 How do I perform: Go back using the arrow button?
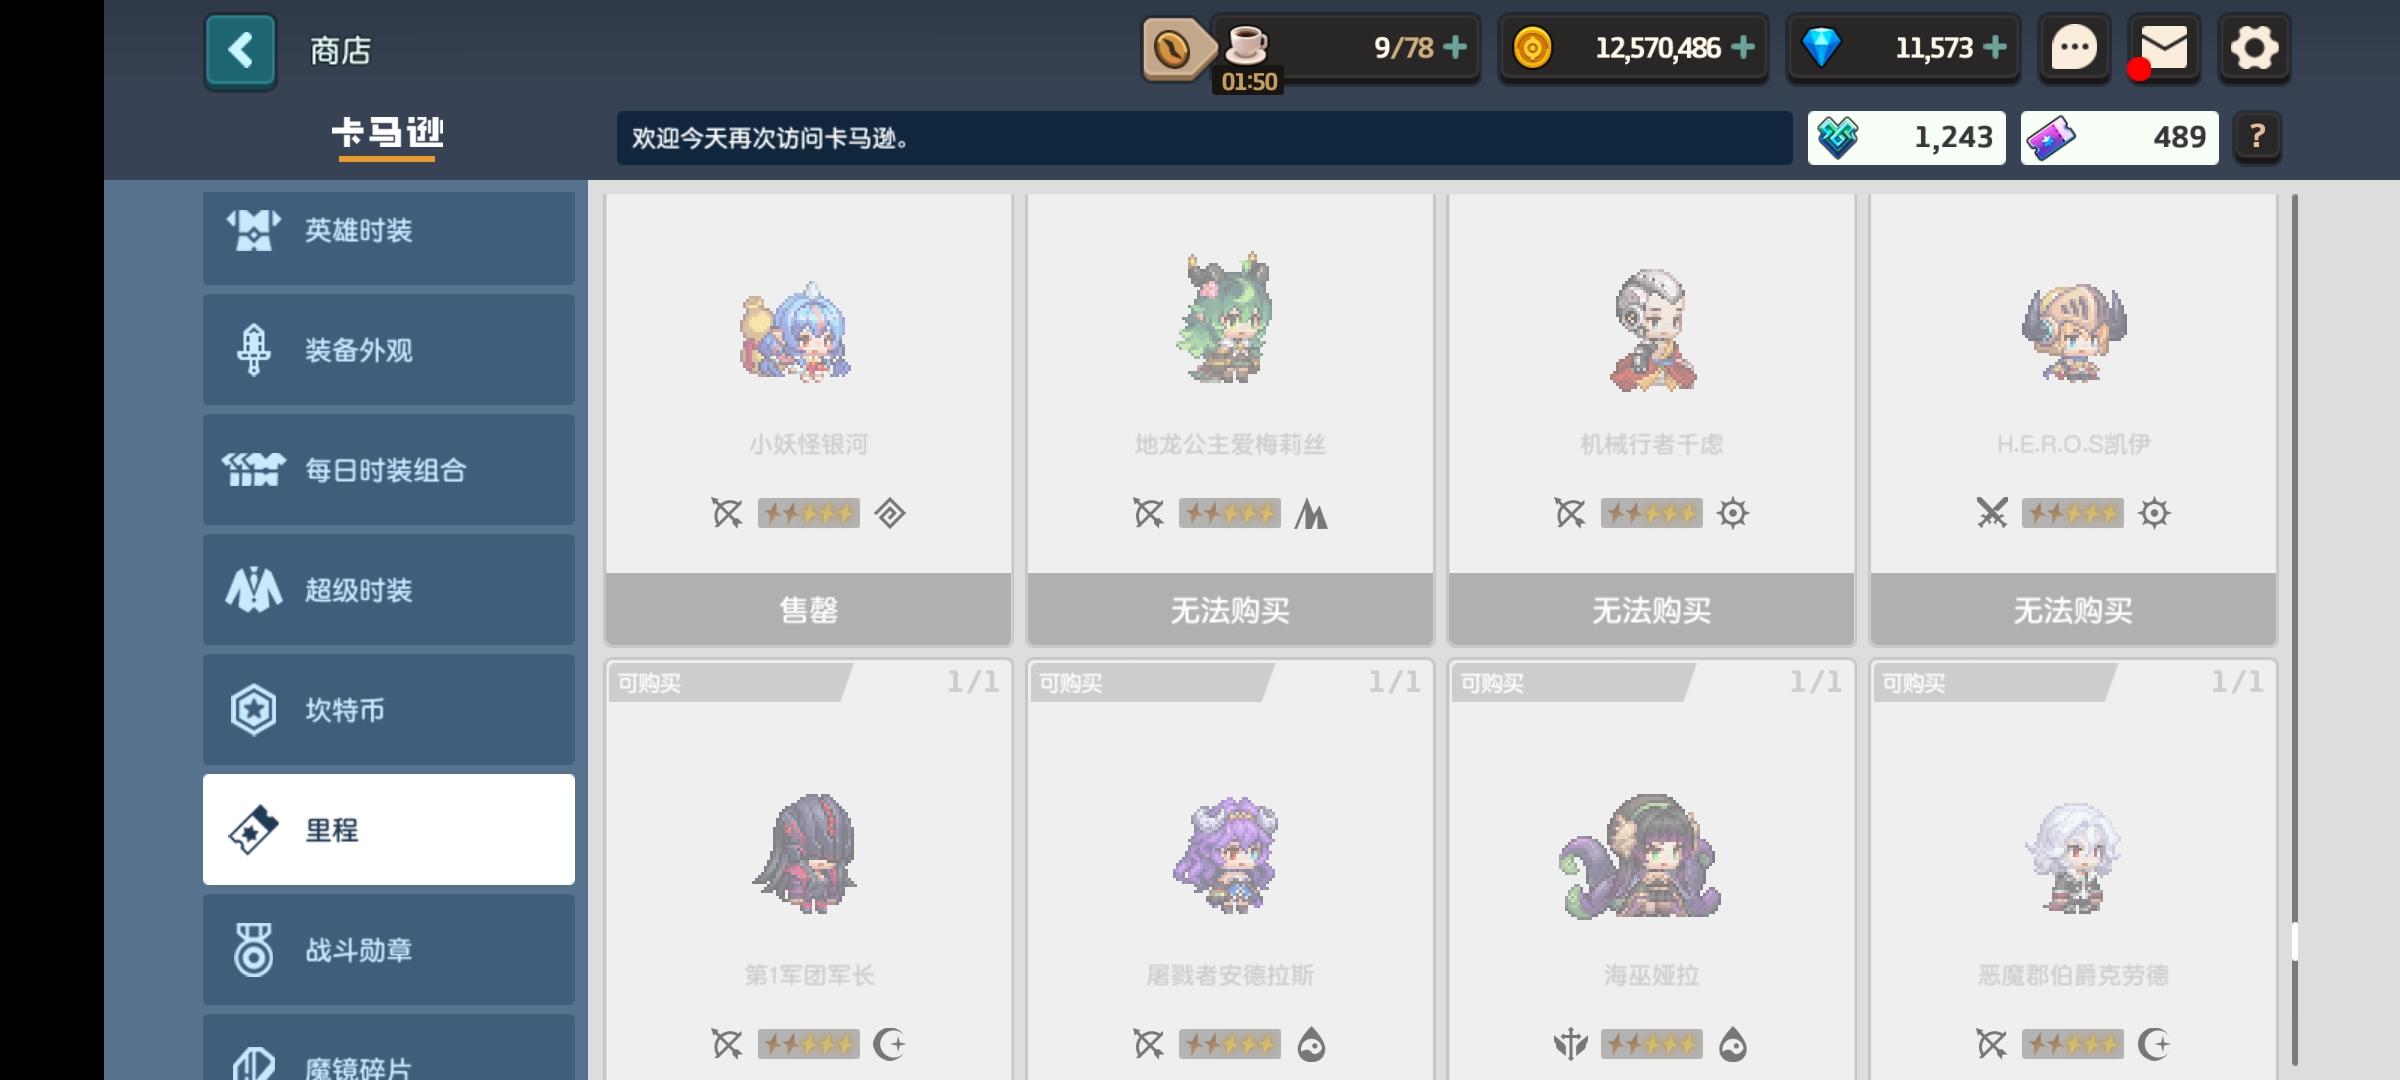point(240,50)
